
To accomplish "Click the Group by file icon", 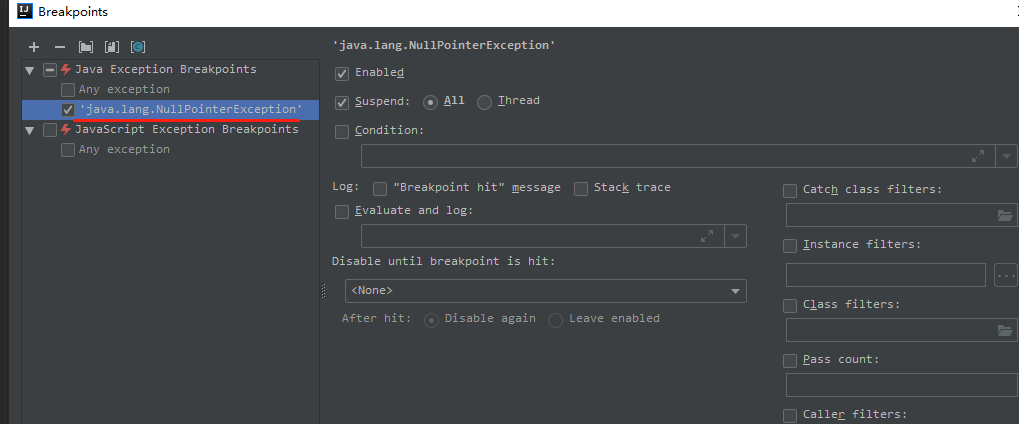I will [112, 47].
